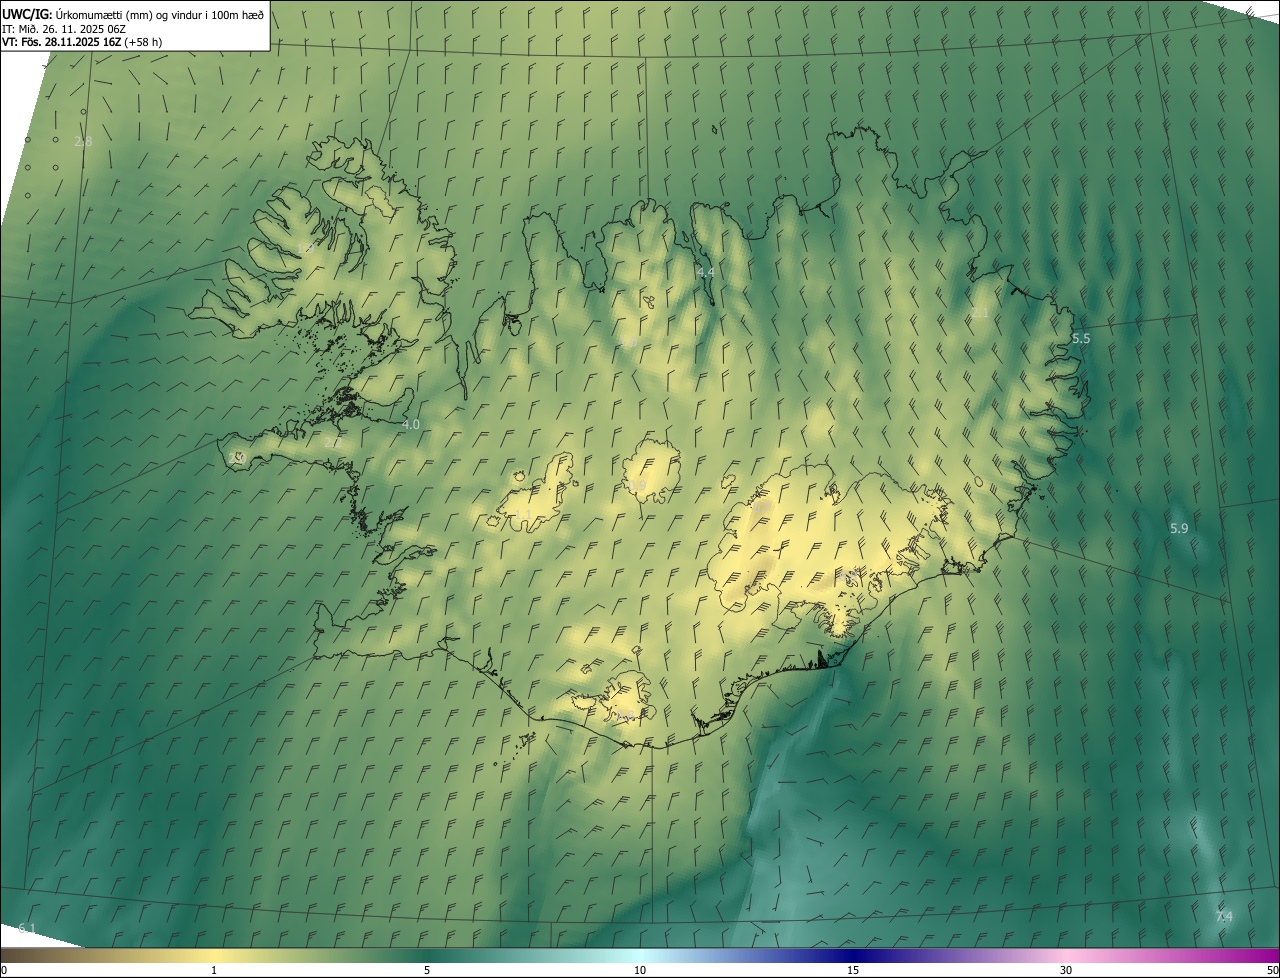Click the valid time 'VT: Fös. 28.11.2025 16Z'
Screen dimensions: 1280x978
pyautogui.click(x=60, y=42)
